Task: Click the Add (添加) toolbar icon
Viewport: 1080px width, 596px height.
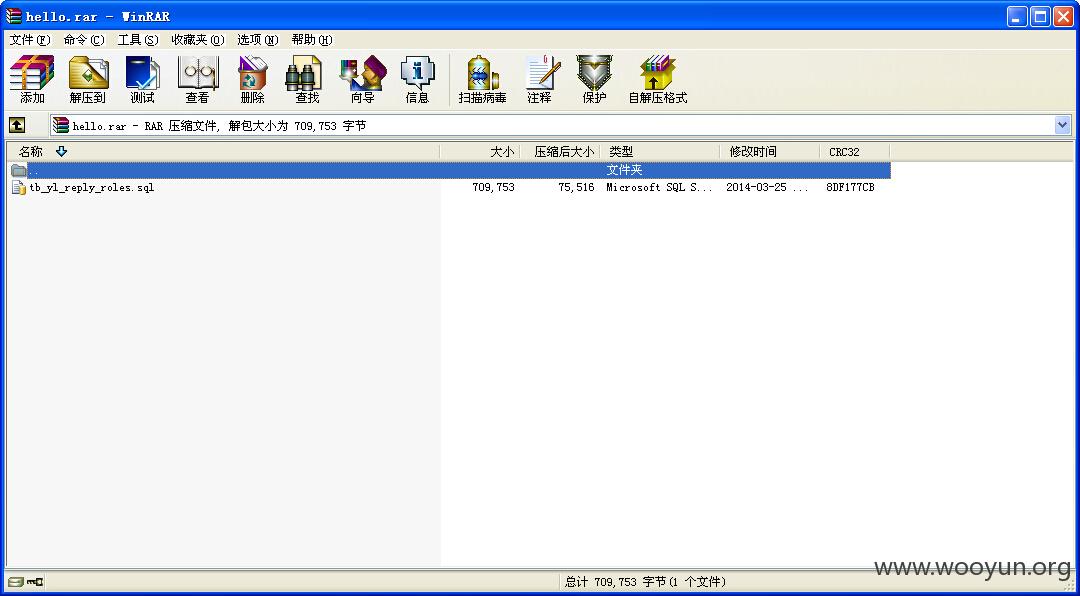Action: pos(32,79)
